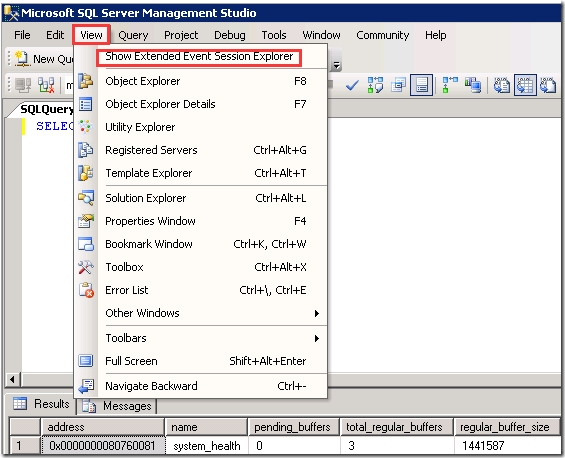Click Disconnect icon with red X
This screenshot has width=565, height=458.
46,85
